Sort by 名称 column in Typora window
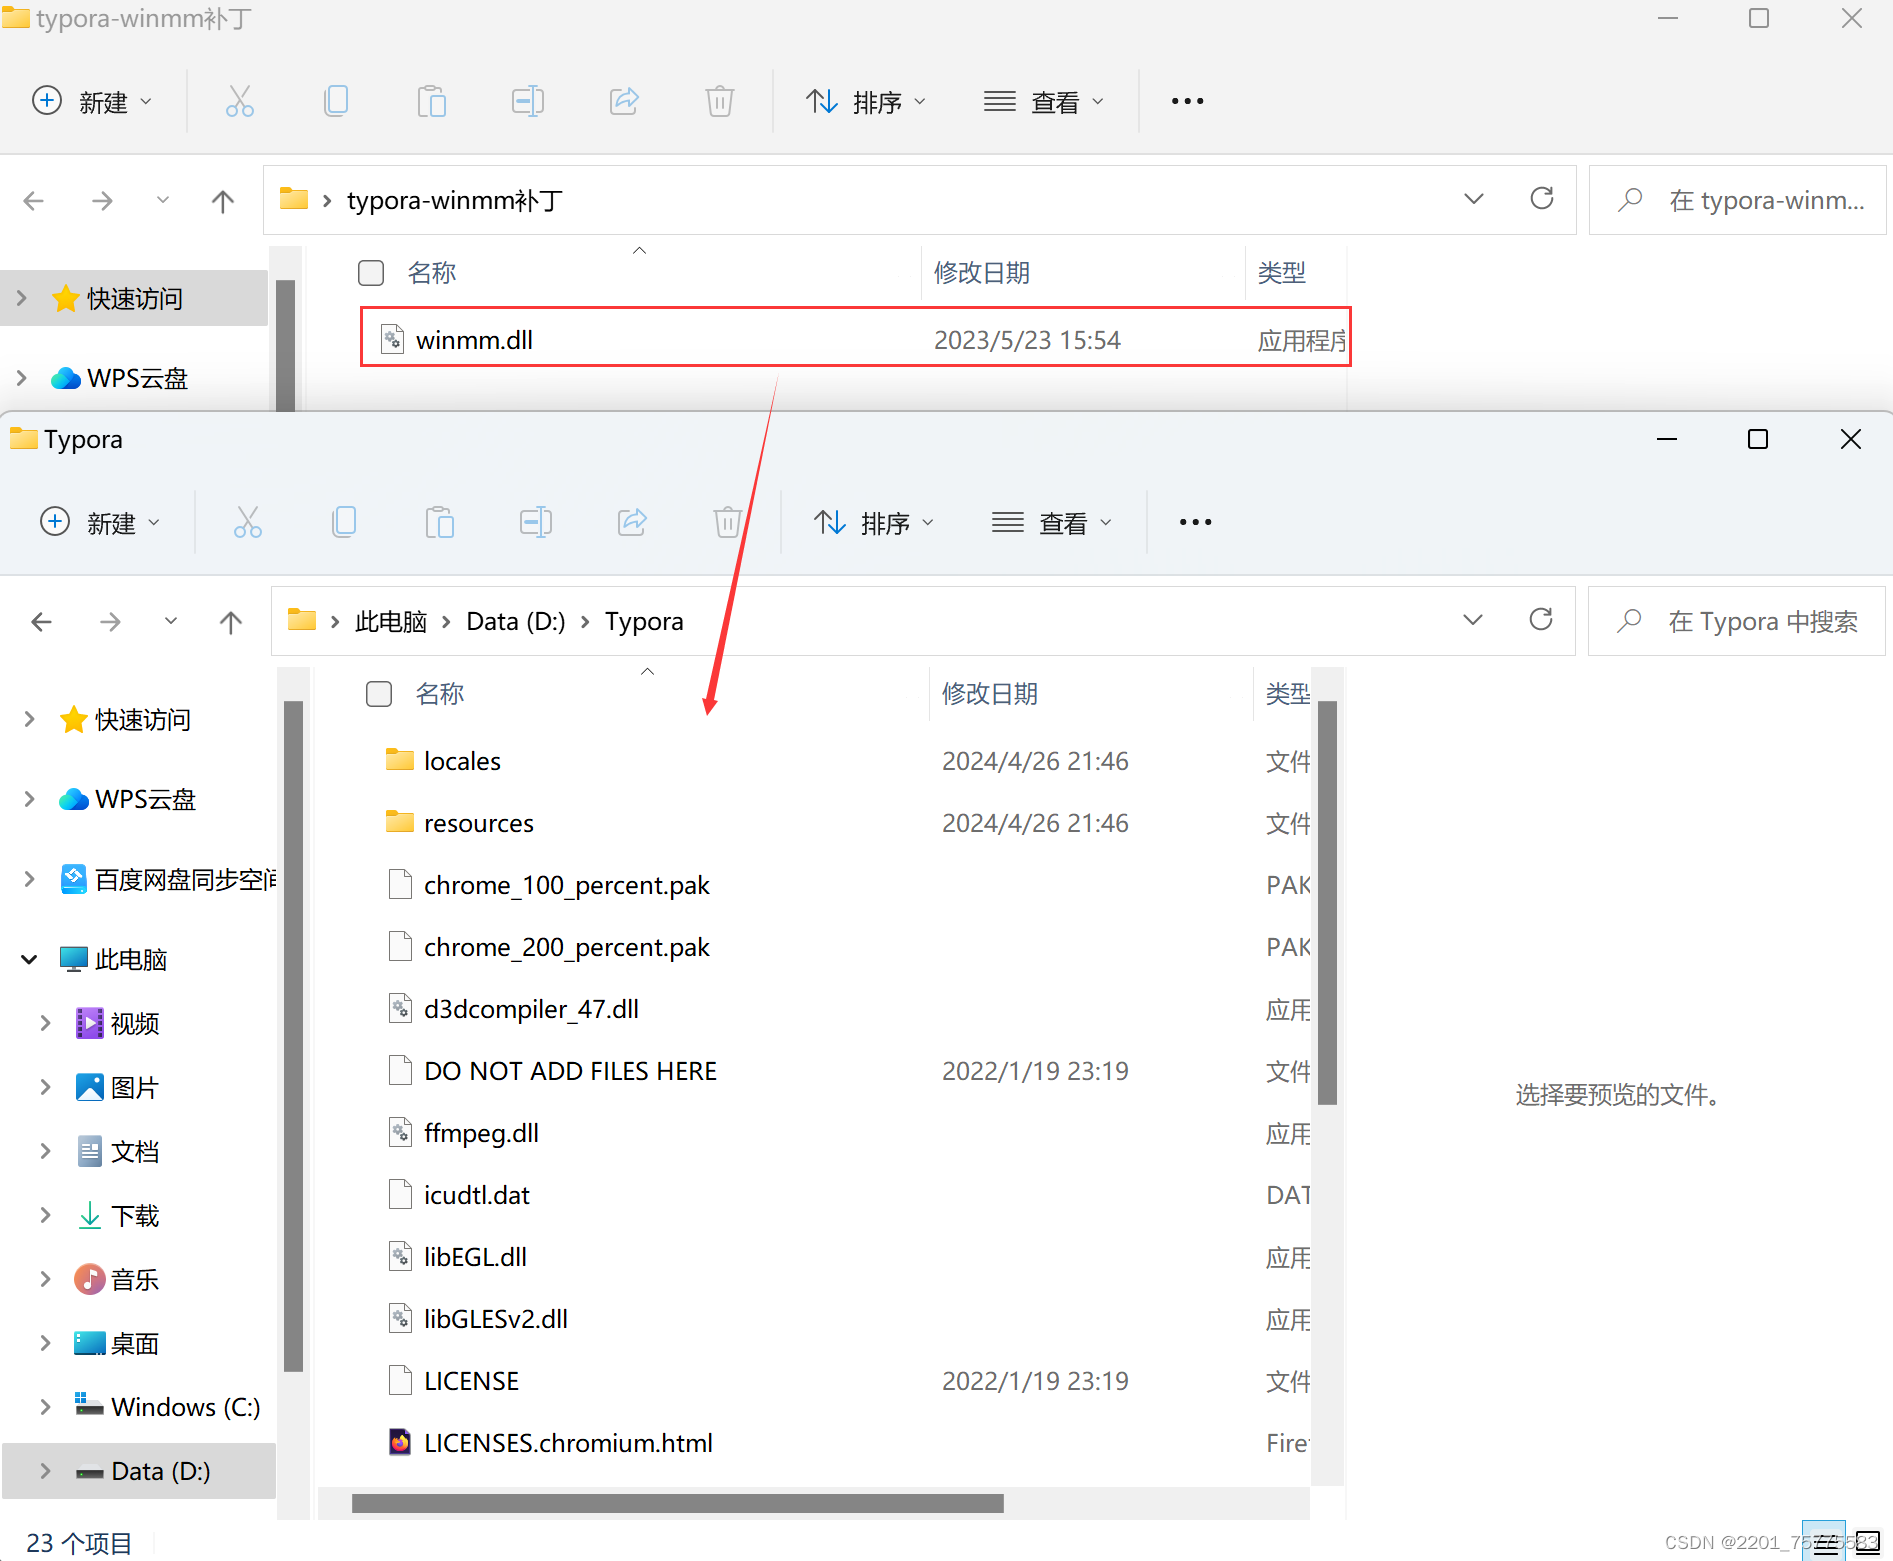The image size is (1893, 1561). (440, 693)
